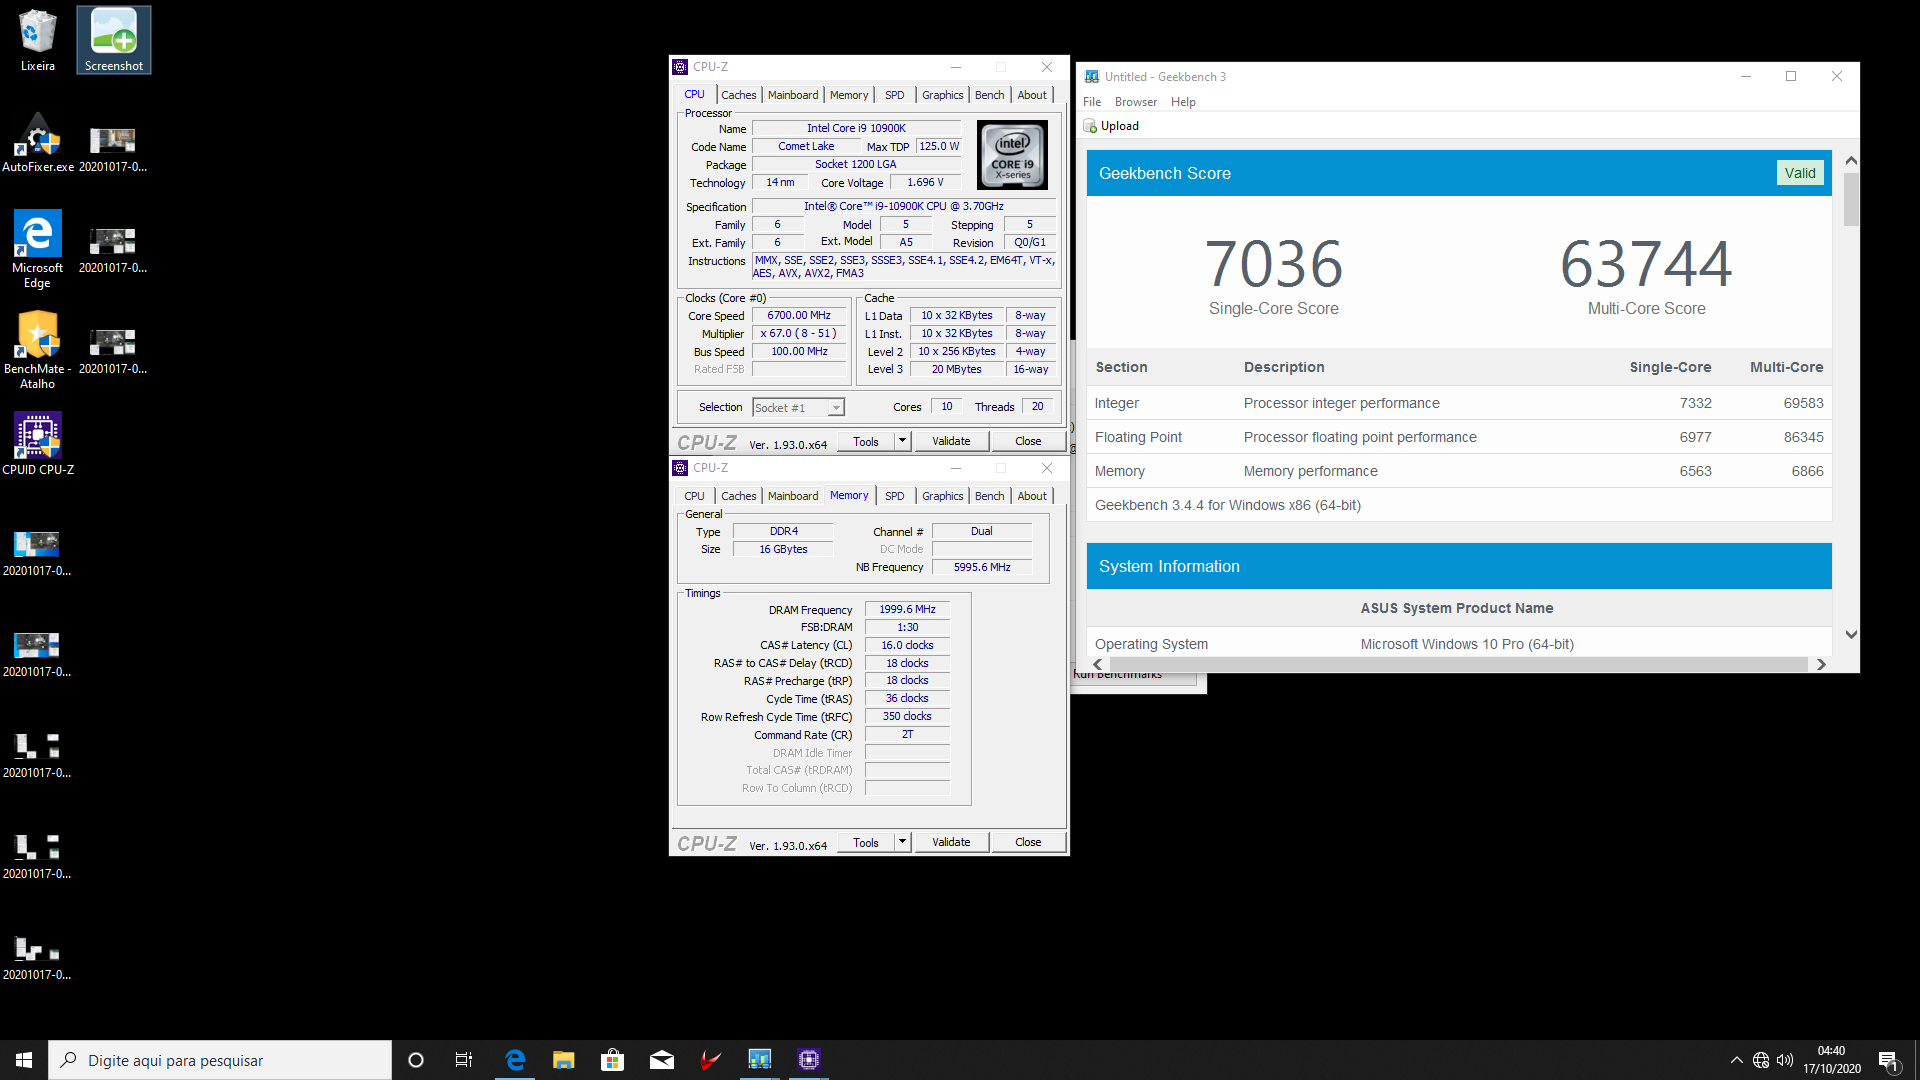Open About tab in upper CPU-Z window
1920x1080 pixels.
pyautogui.click(x=1032, y=95)
